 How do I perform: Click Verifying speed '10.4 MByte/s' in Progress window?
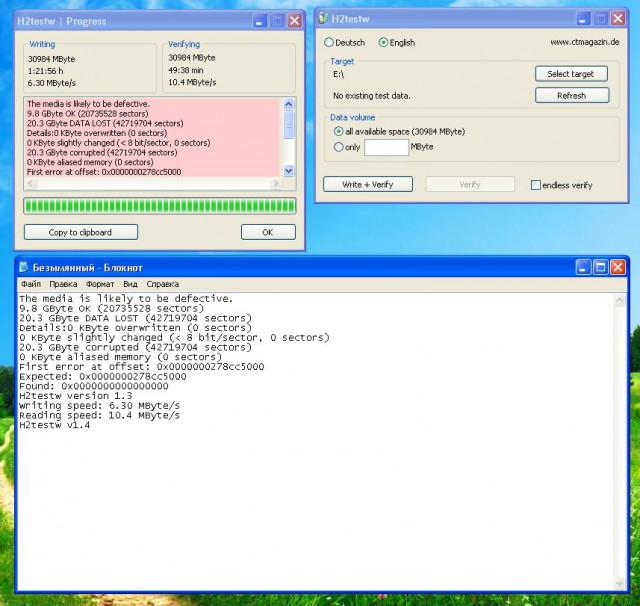(x=192, y=82)
